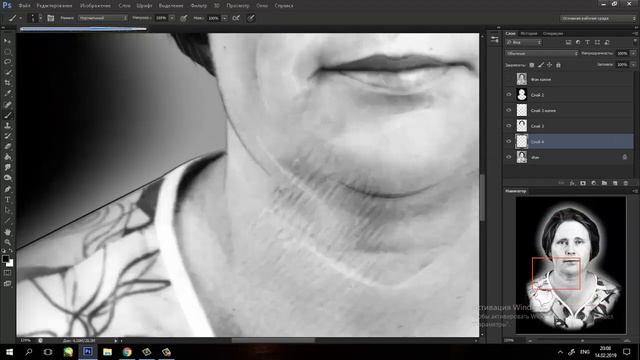Lock position icon in Layers panel

tap(549, 65)
